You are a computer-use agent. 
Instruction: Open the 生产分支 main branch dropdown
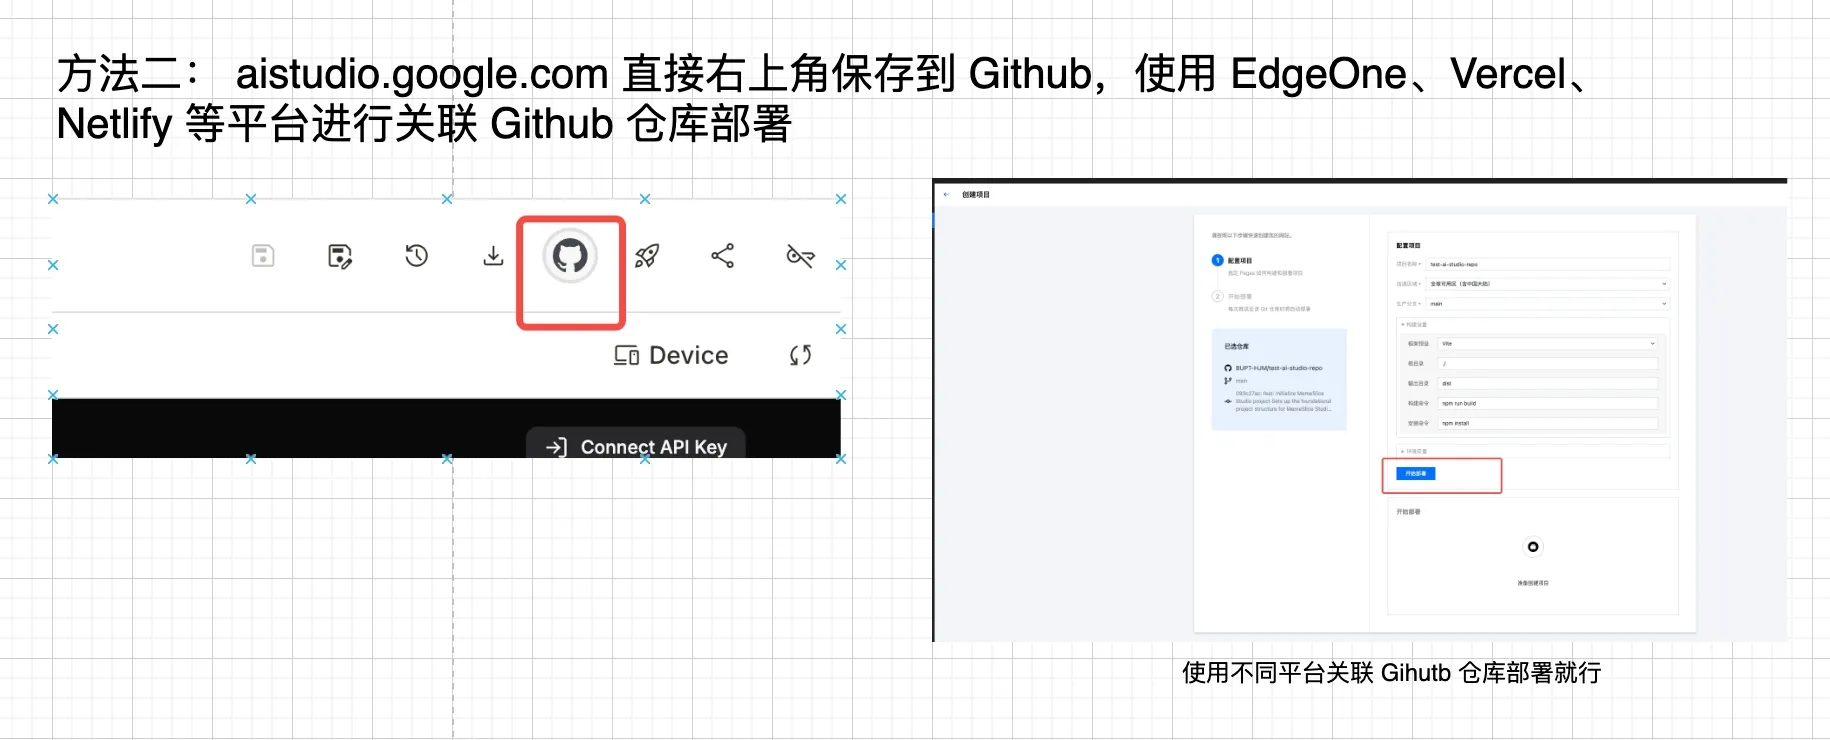pos(1547,303)
